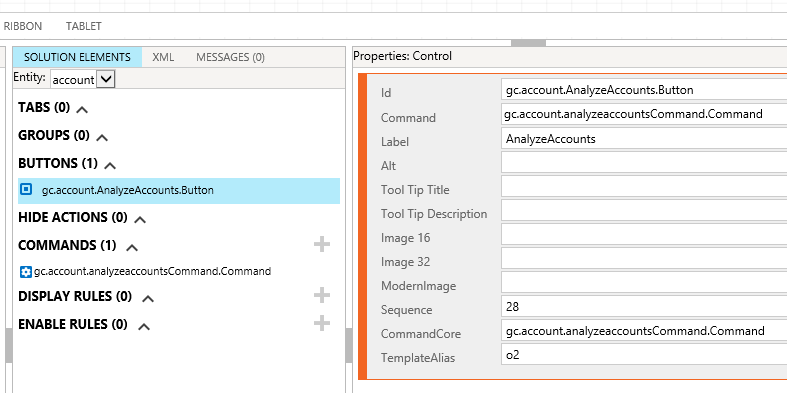Screen dimensions: 787x393
Task: Click the gray splitter handle above Properties
Action: tap(528, 43)
